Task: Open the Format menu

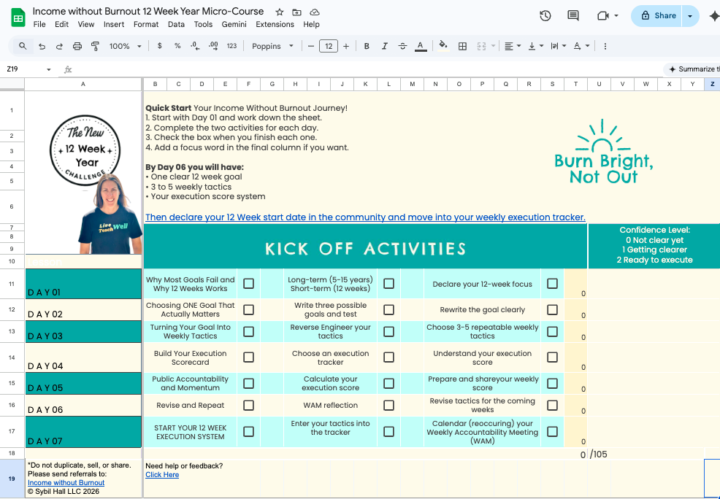Action: 146,24
